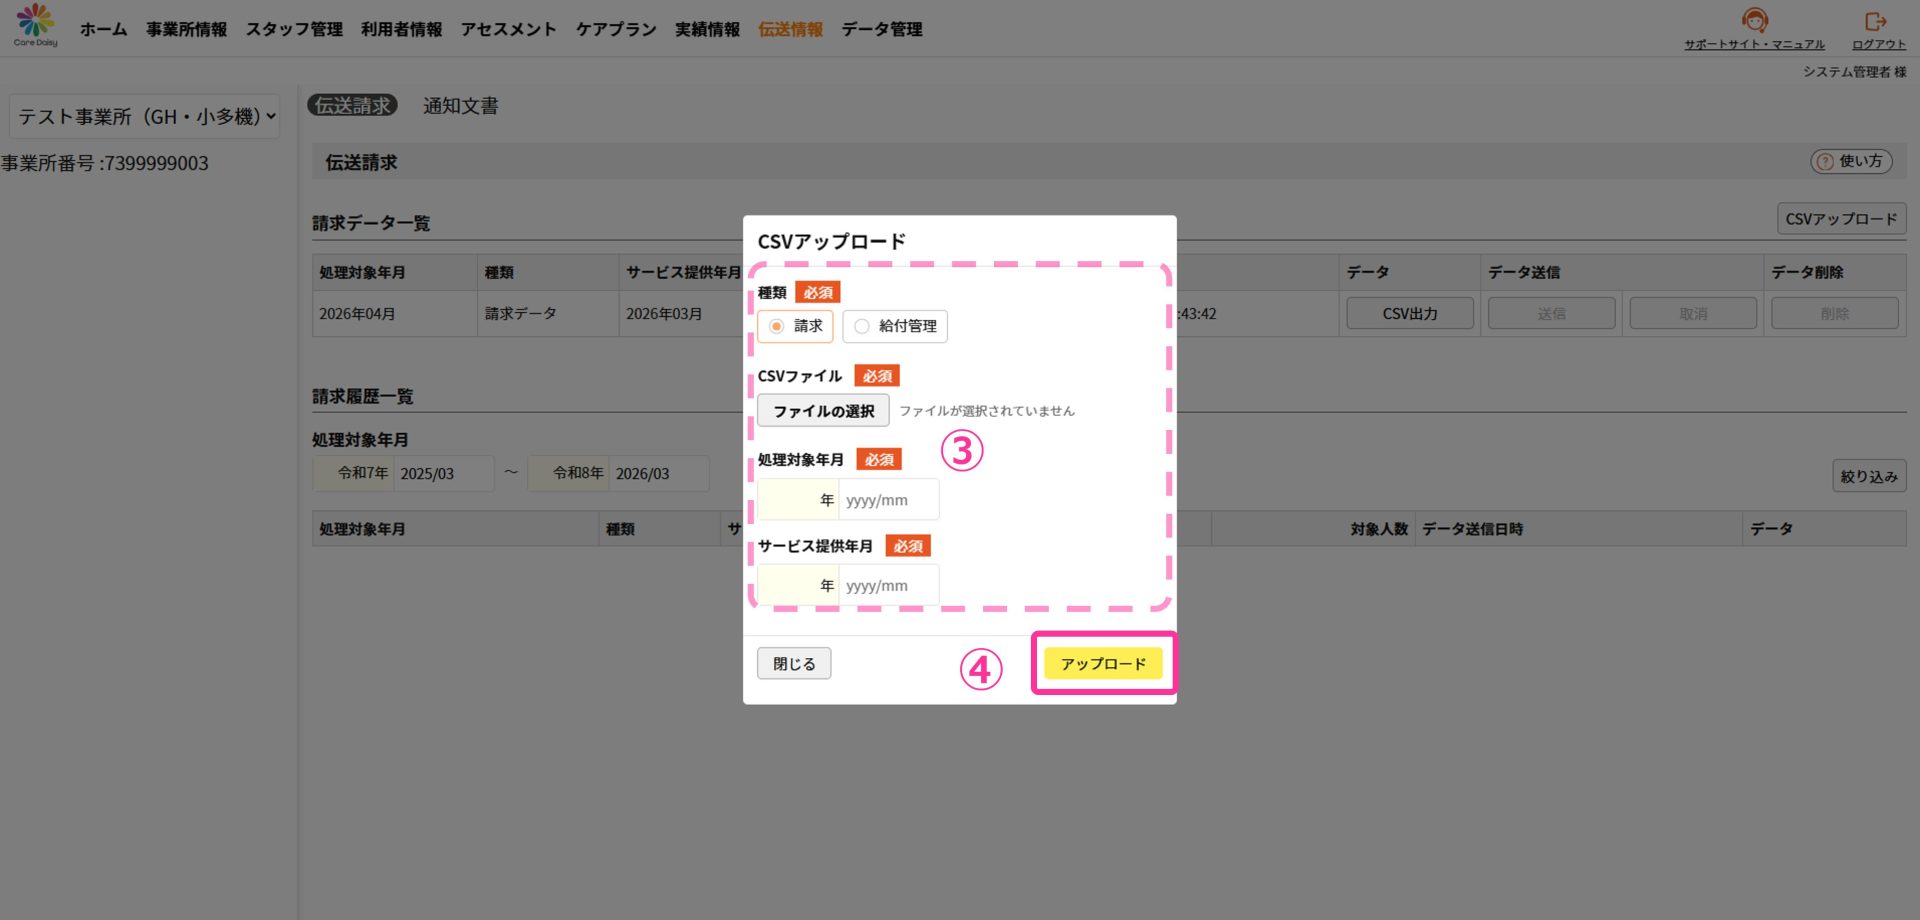Select the 請求 radio option

pos(777,326)
